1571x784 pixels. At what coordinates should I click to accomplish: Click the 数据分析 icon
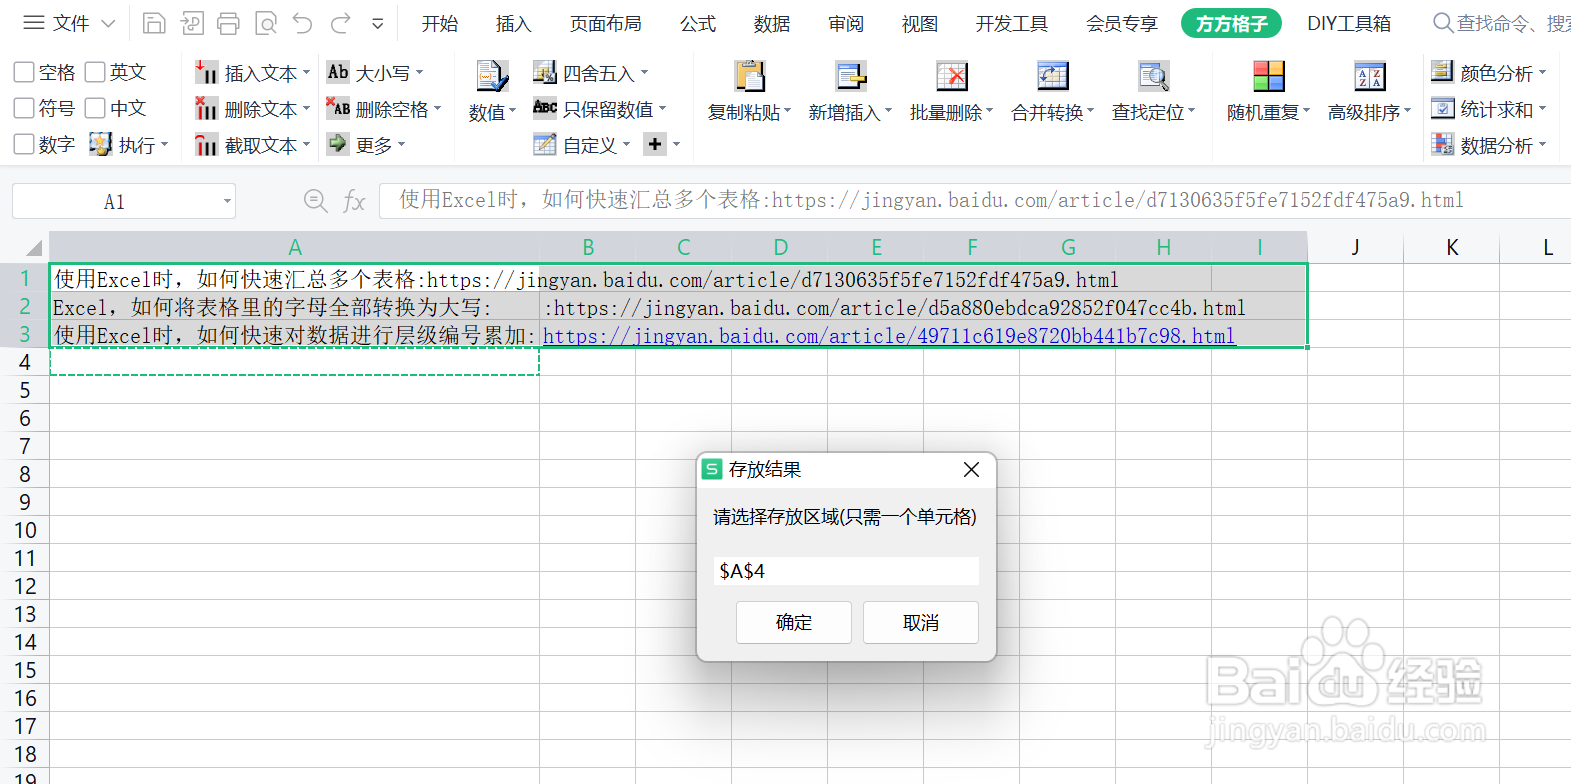click(x=1442, y=144)
